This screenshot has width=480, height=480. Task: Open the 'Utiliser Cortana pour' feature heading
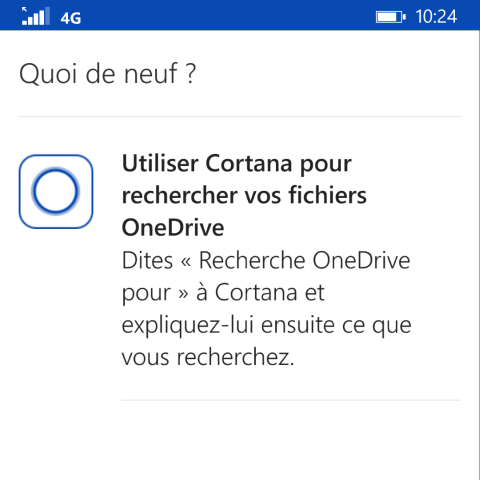pos(237,164)
